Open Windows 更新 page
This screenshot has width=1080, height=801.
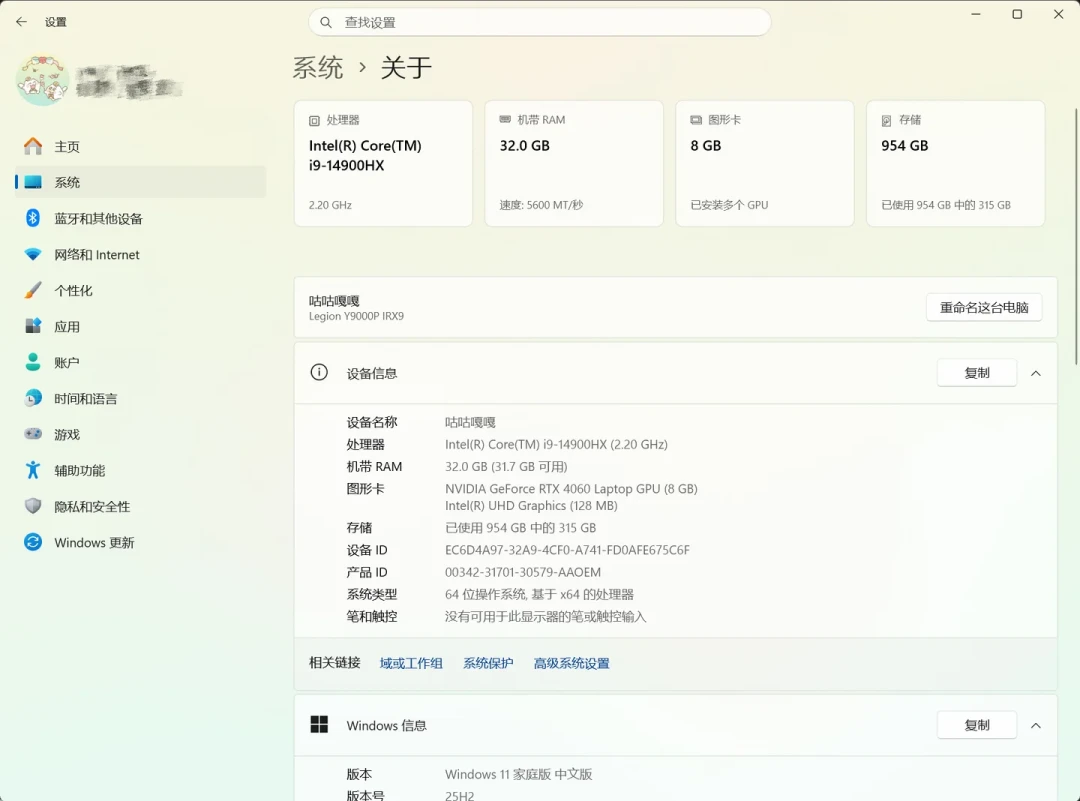click(141, 542)
